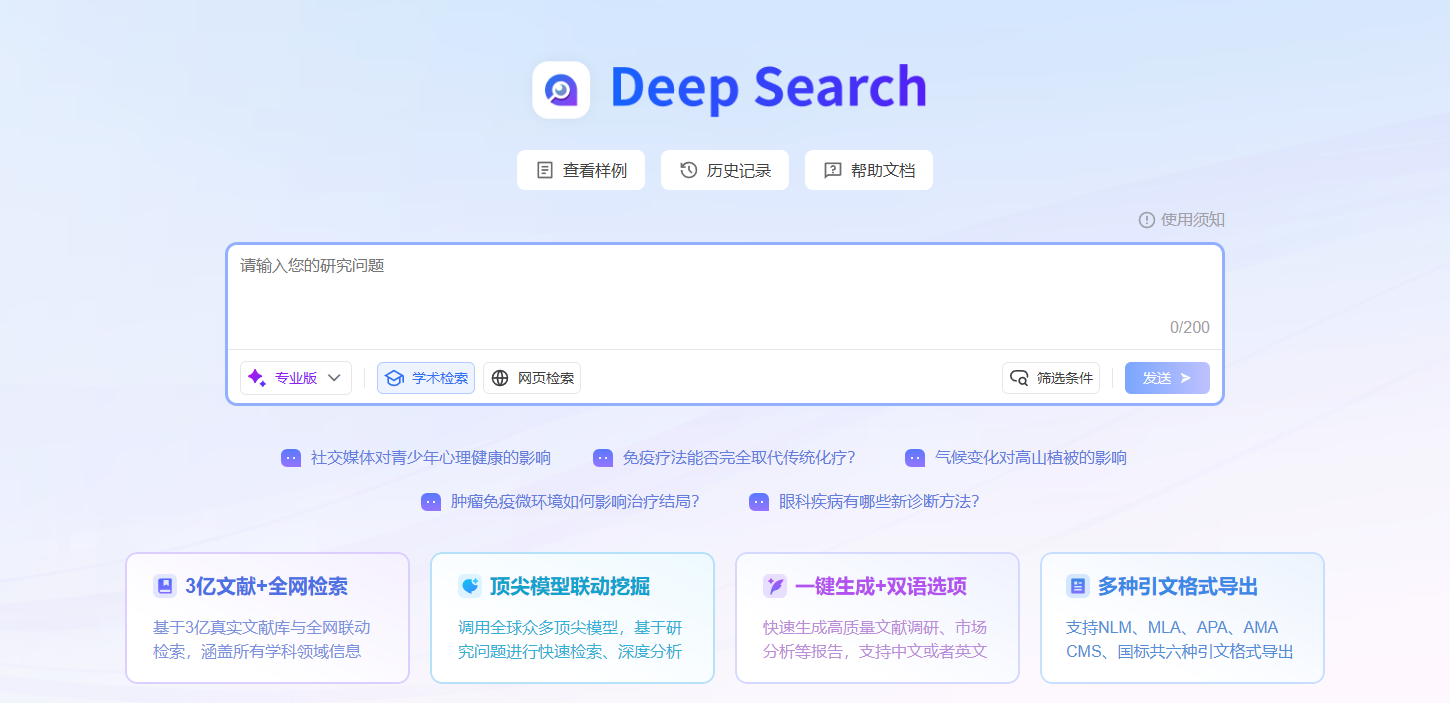
Task: Click document icon in 查看样例 button
Action: pyautogui.click(x=545, y=170)
